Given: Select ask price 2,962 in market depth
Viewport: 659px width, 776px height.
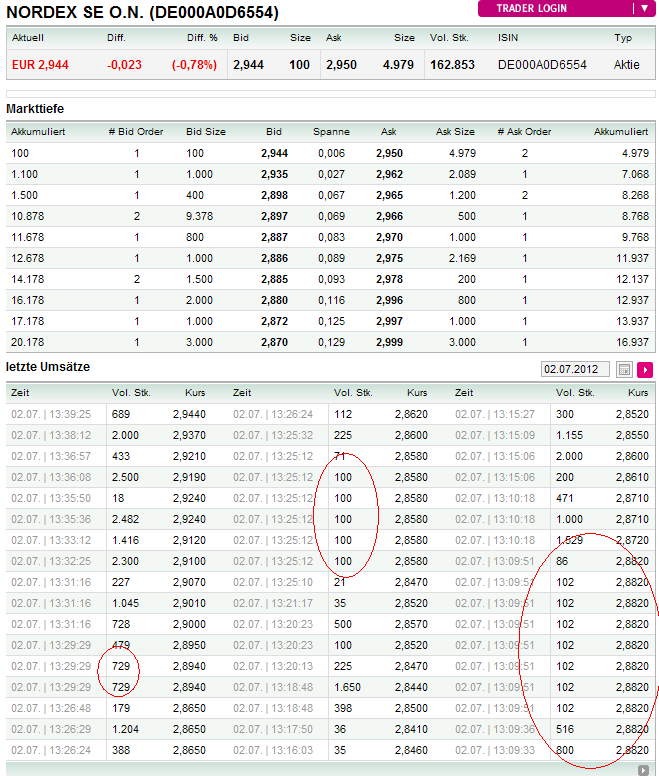Looking at the screenshot, I should [389, 174].
